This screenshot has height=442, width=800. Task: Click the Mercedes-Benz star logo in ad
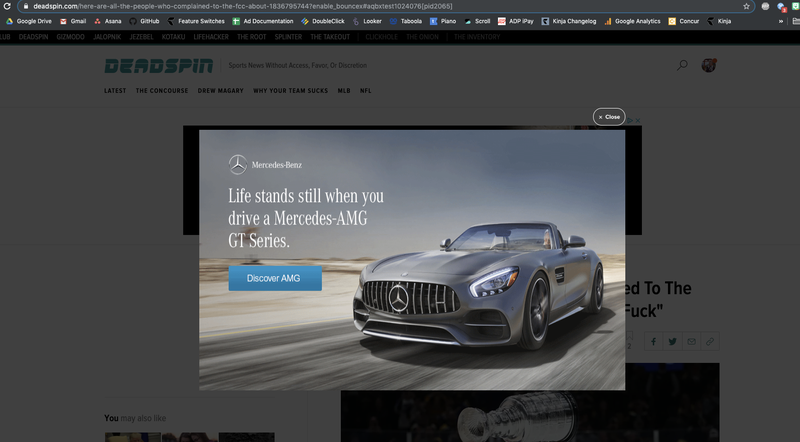tap(238, 165)
